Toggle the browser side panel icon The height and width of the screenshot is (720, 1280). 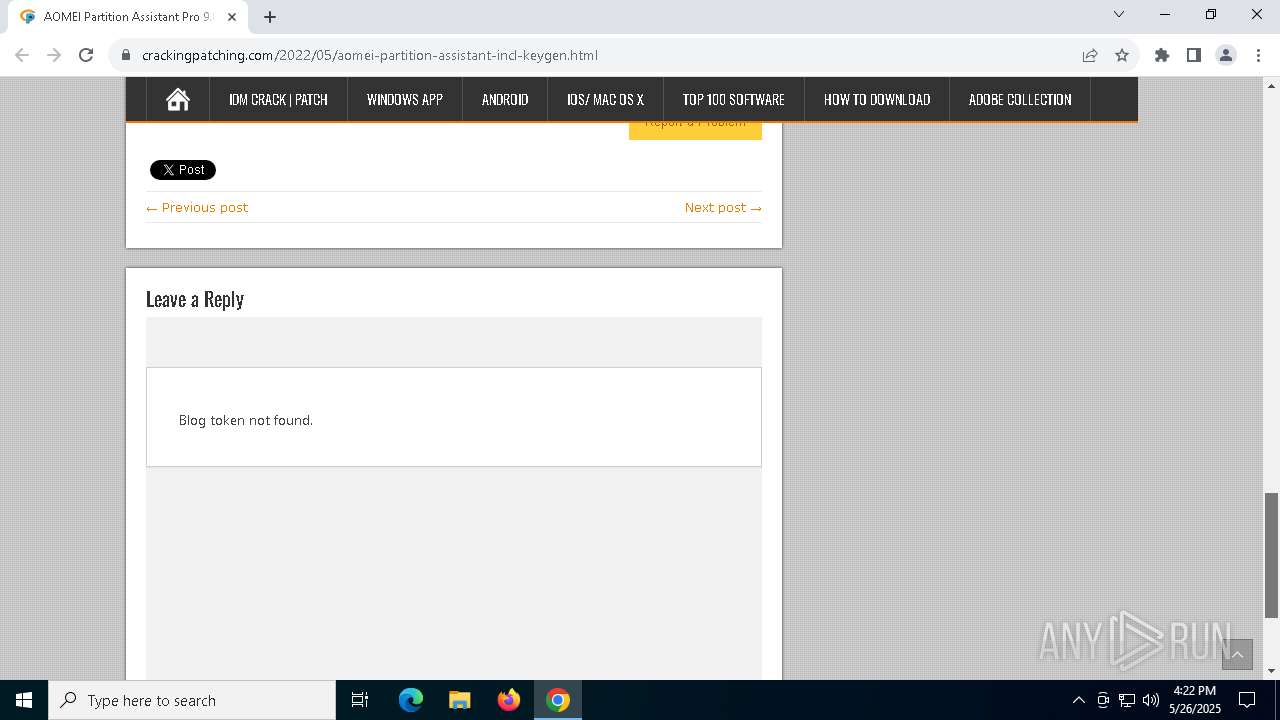[1194, 55]
